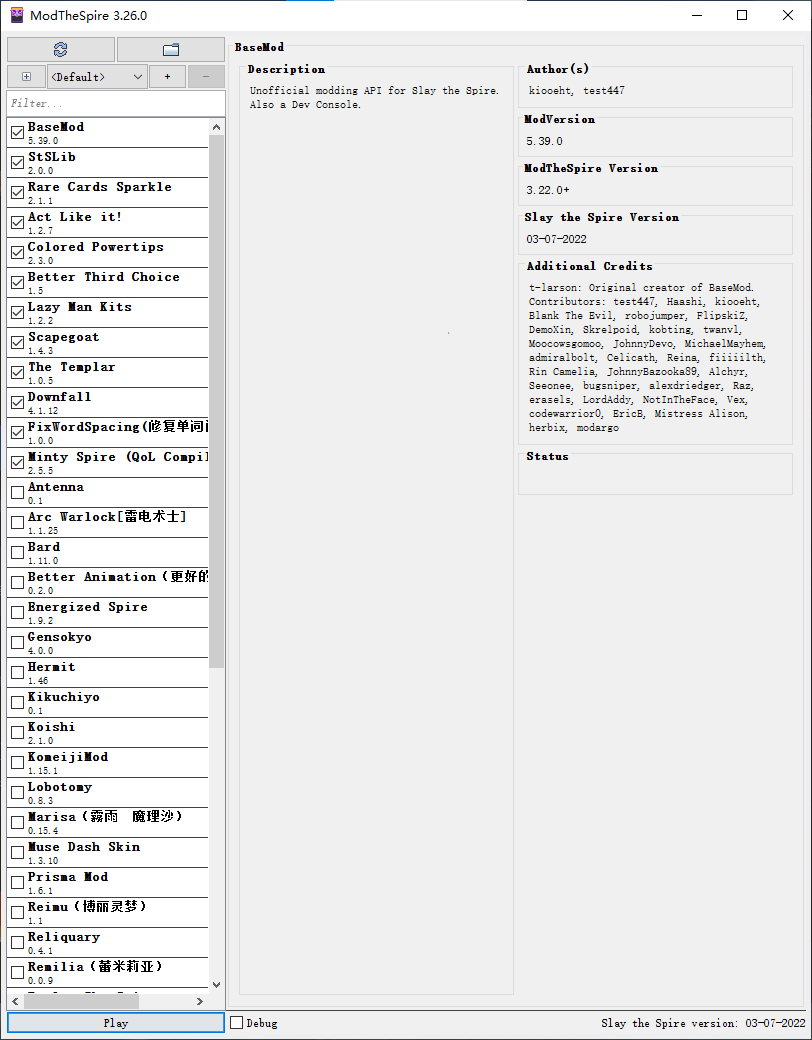Click the plus add profile button

click(x=167, y=77)
